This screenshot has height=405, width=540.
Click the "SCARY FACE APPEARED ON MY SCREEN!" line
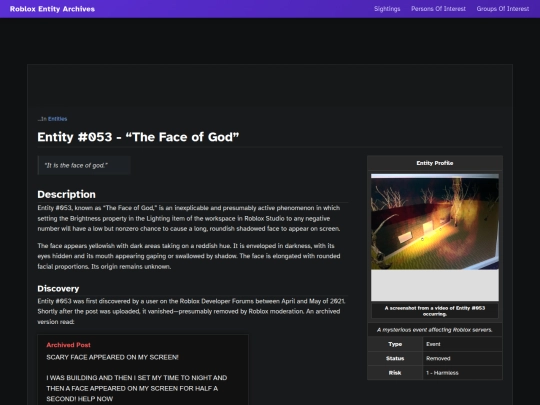coord(112,357)
